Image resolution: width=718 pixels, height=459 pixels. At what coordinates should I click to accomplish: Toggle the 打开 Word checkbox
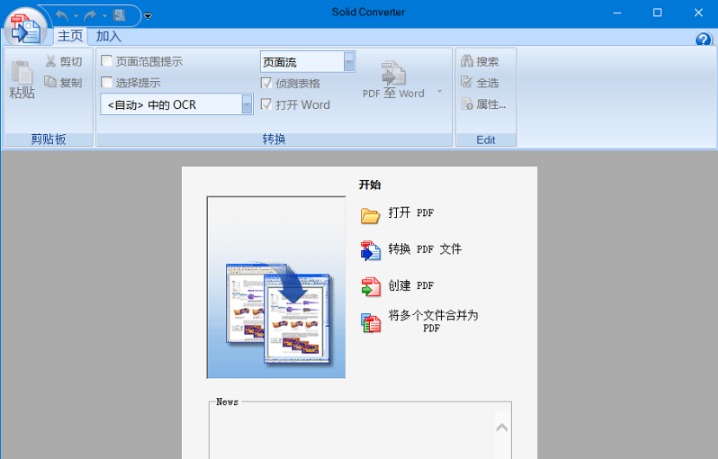[x=266, y=104]
